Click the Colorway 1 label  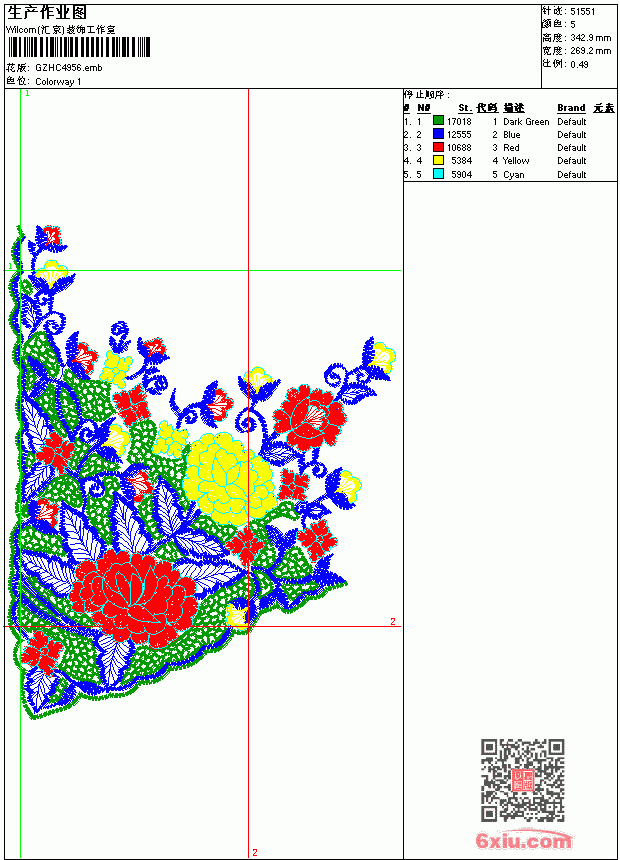coord(58,82)
